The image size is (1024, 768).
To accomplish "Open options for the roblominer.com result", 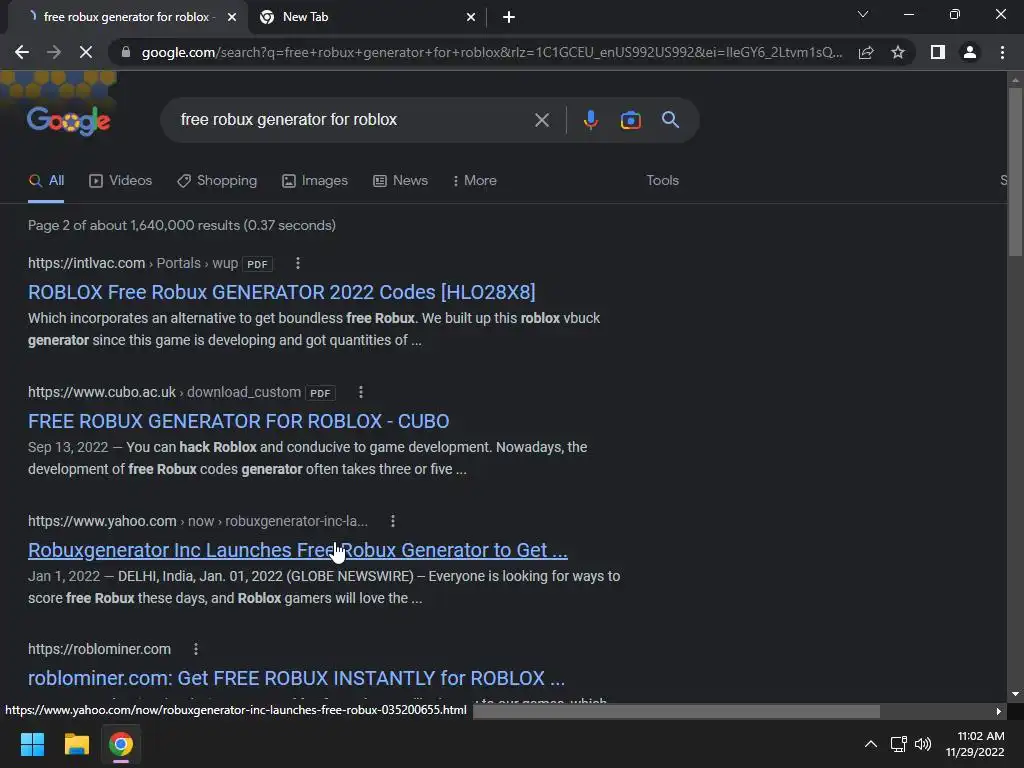I will (x=196, y=649).
